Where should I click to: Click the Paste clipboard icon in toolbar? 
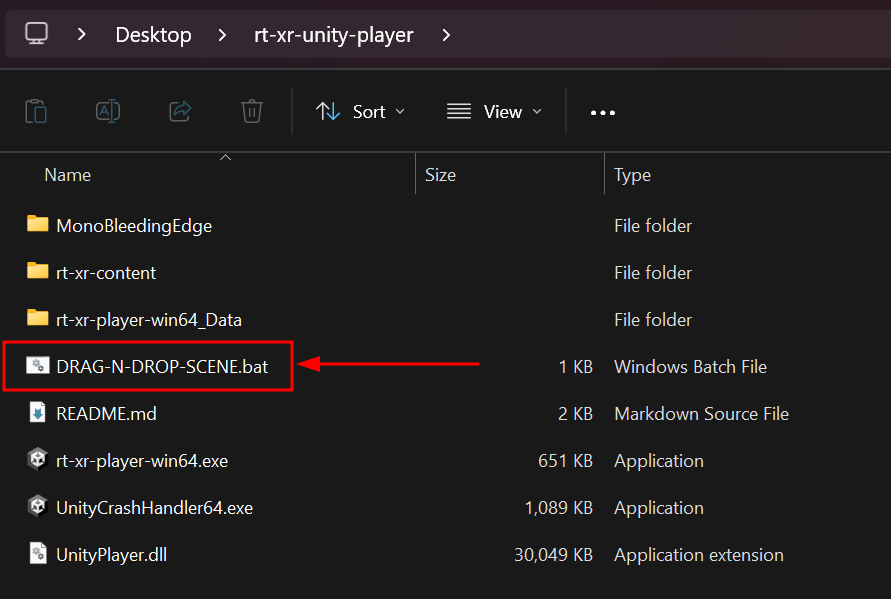[36, 111]
